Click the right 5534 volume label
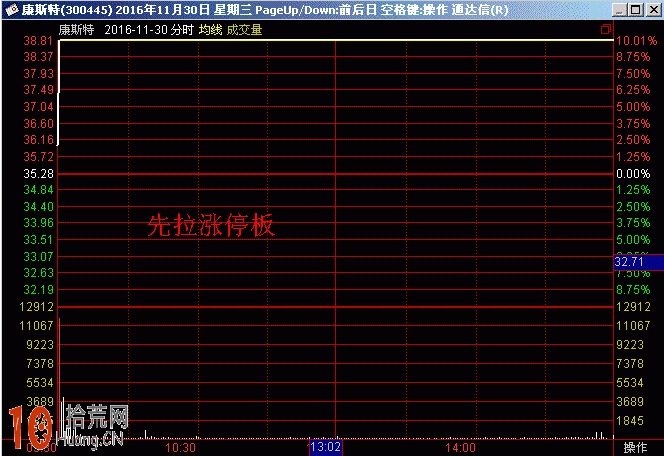664x456 pixels. (x=630, y=383)
